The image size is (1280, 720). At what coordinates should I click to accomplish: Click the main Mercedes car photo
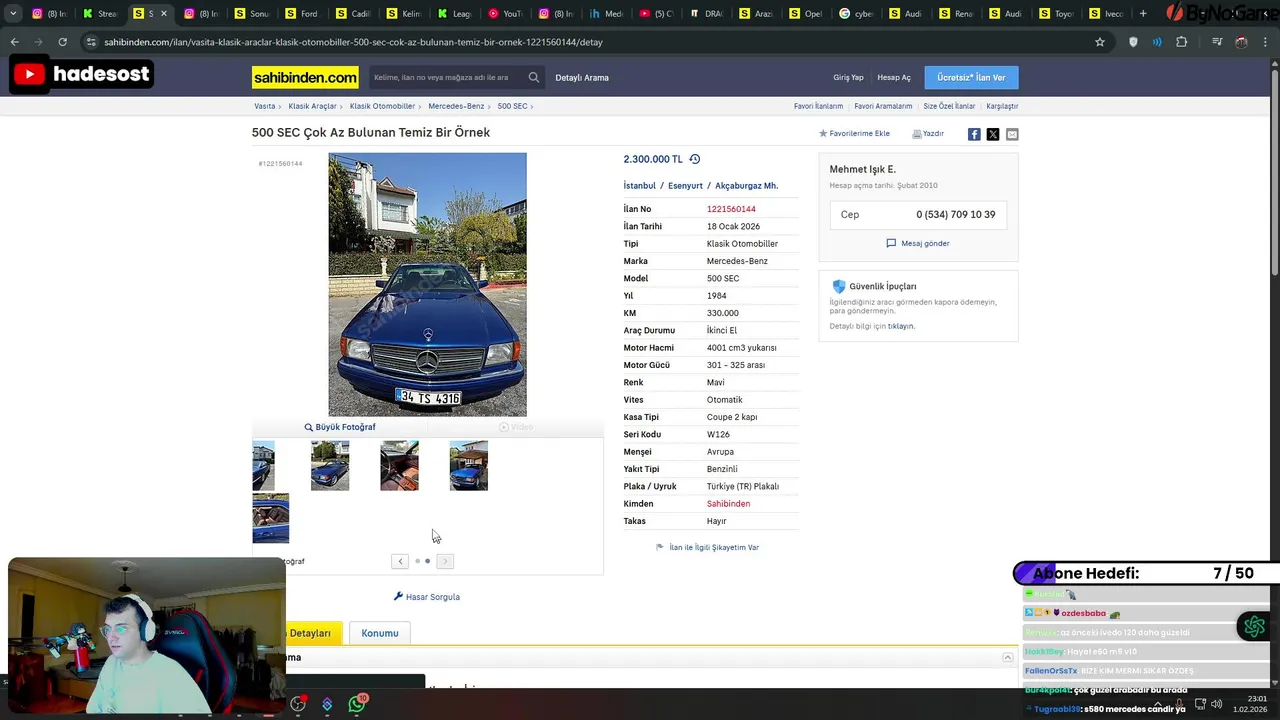(427, 284)
